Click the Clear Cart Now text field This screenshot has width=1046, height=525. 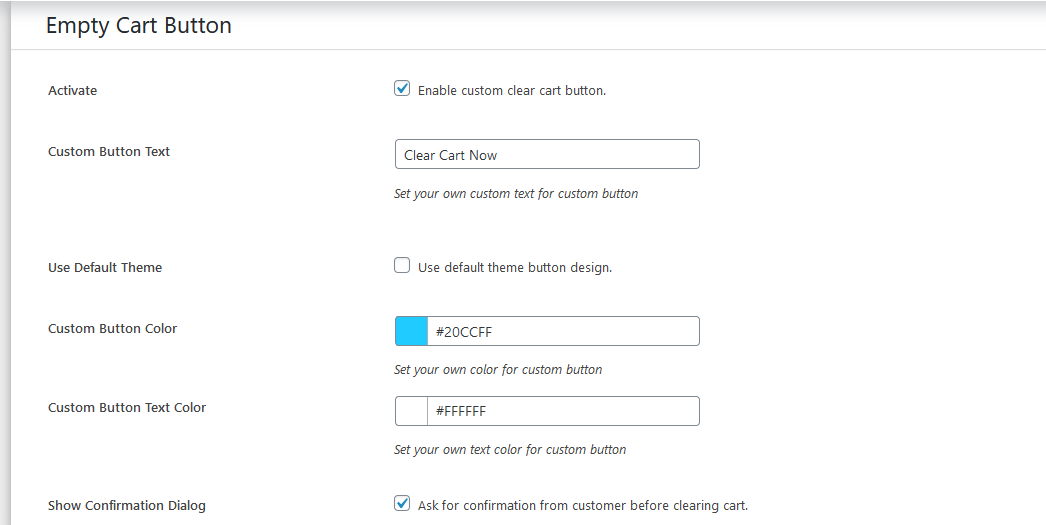tap(547, 155)
